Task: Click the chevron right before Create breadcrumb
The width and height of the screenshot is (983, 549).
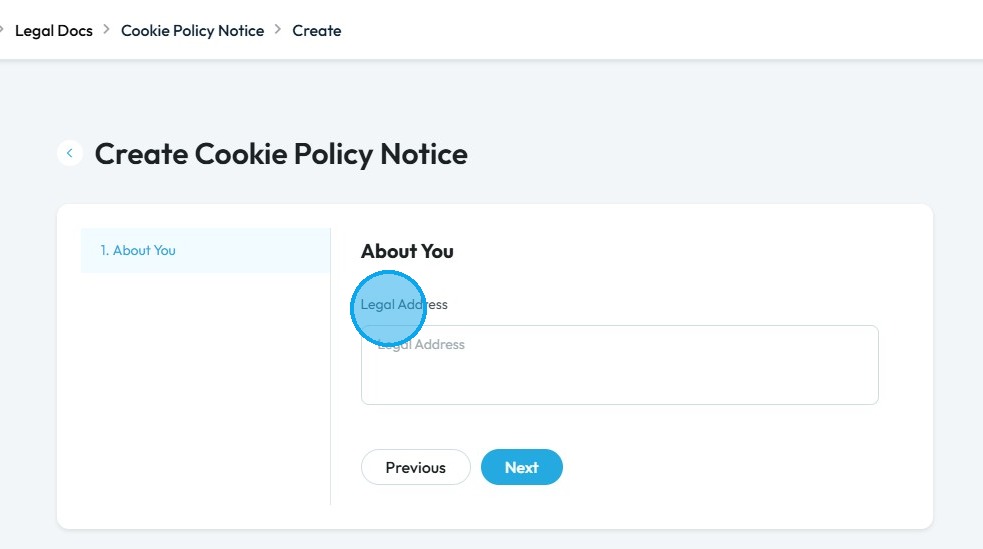Action: [x=278, y=30]
